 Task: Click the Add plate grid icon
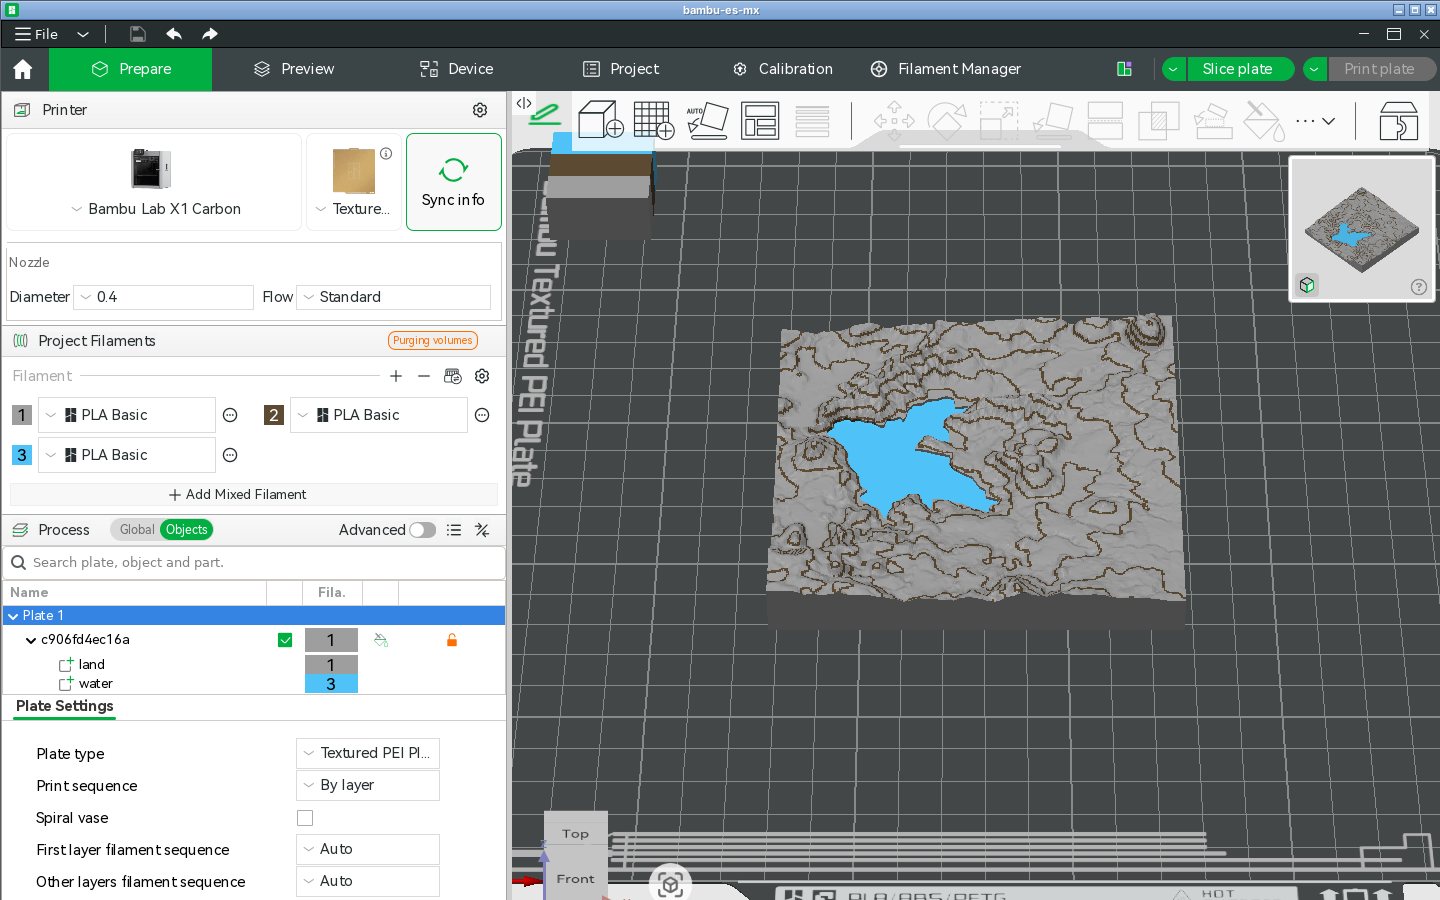[654, 120]
